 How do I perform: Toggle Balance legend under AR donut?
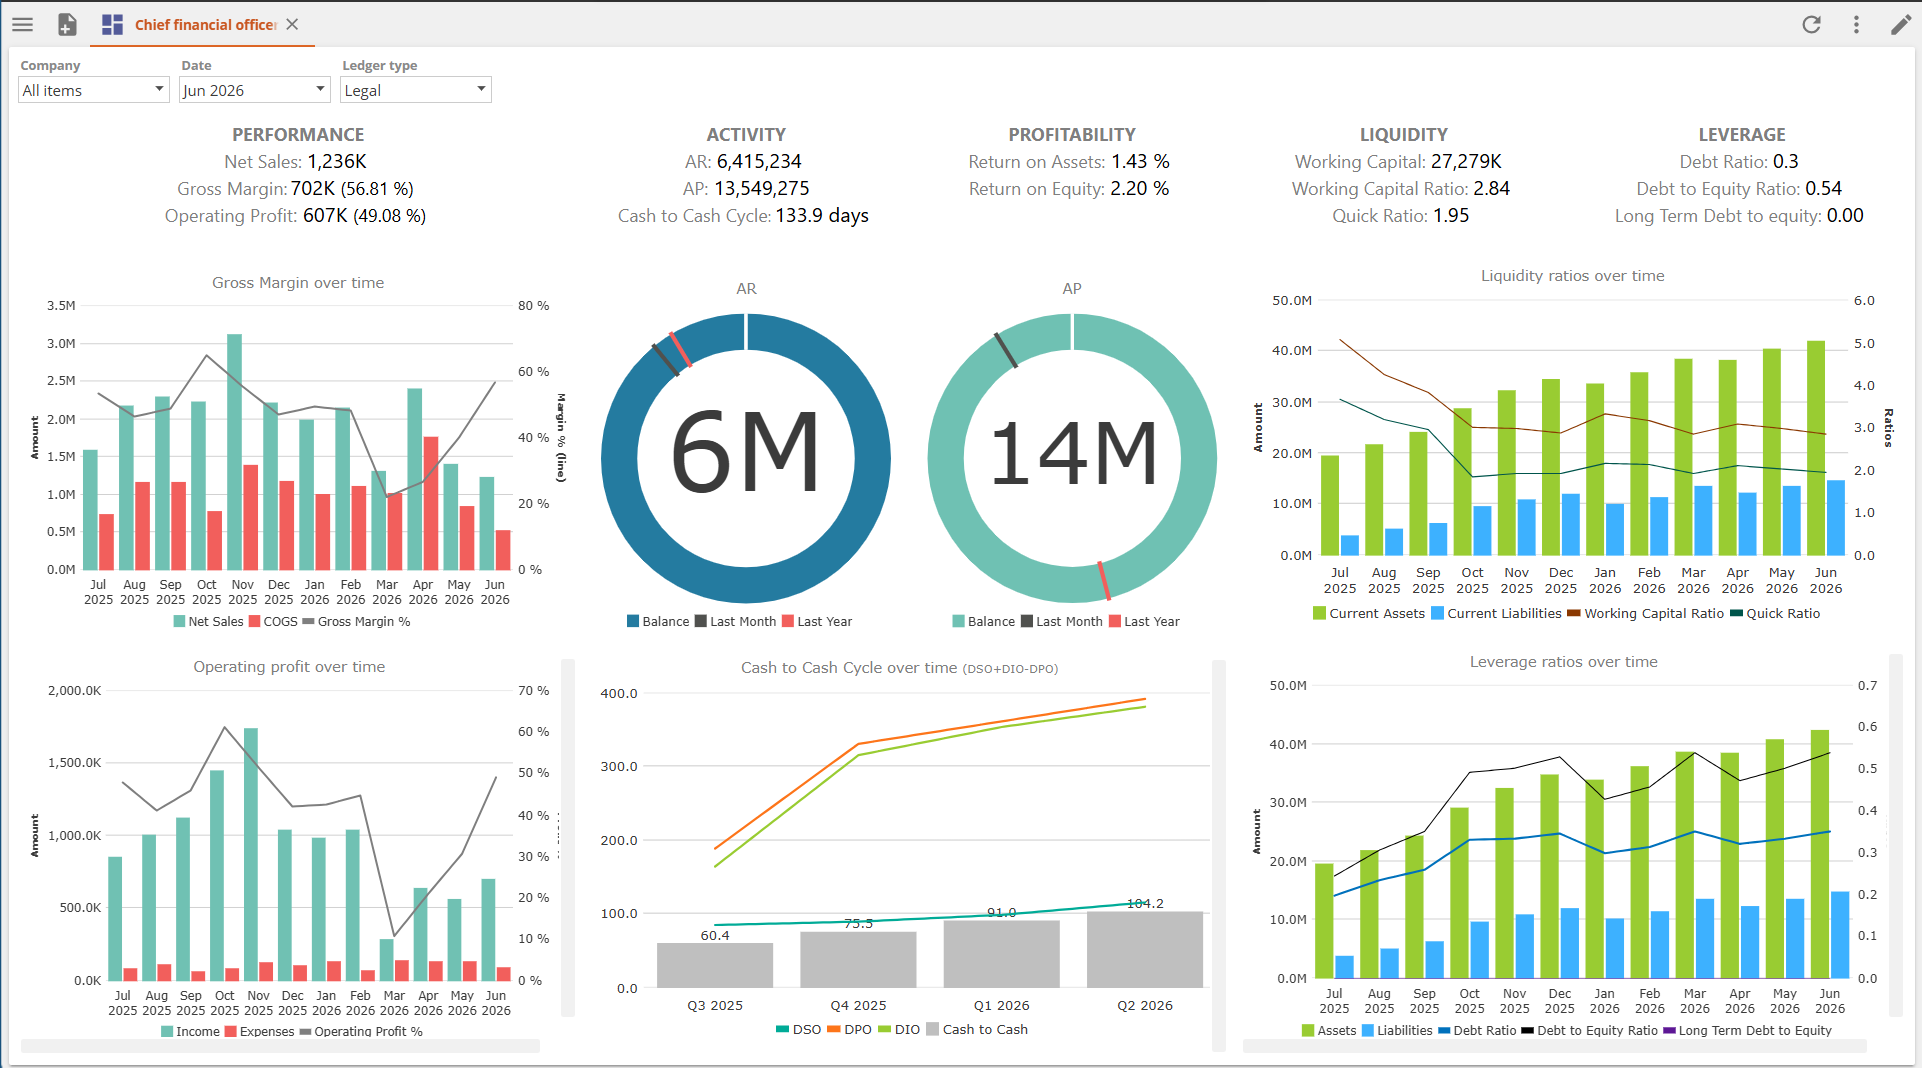(658, 622)
